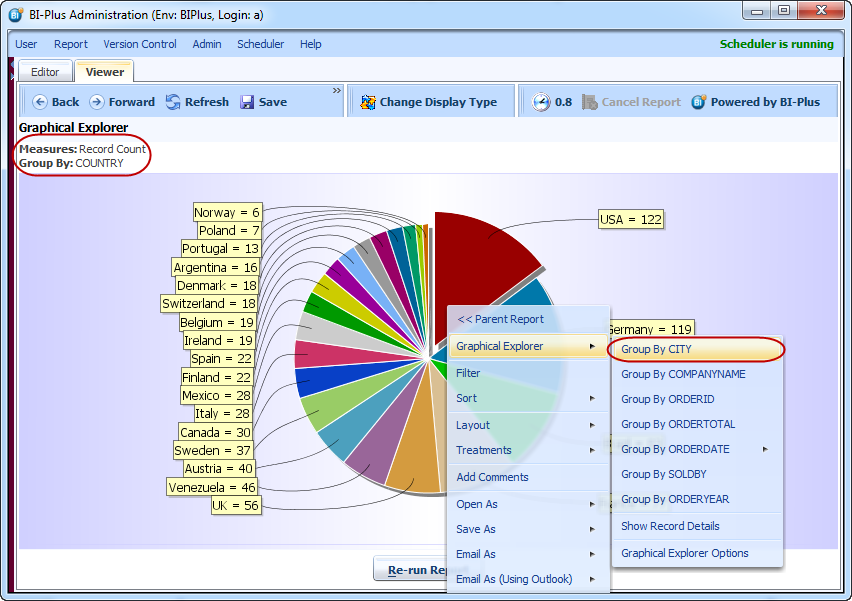852x601 pixels.
Task: Click the dark red USA pie slice
Action: (x=480, y=250)
